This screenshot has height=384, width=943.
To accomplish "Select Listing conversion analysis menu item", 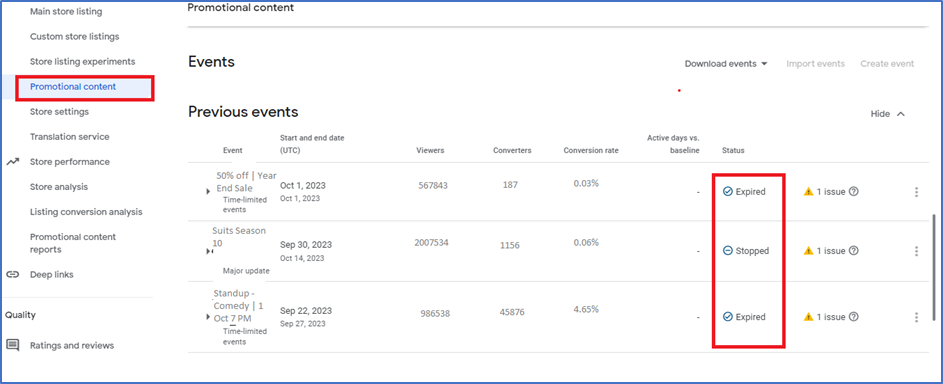I will pos(86,212).
